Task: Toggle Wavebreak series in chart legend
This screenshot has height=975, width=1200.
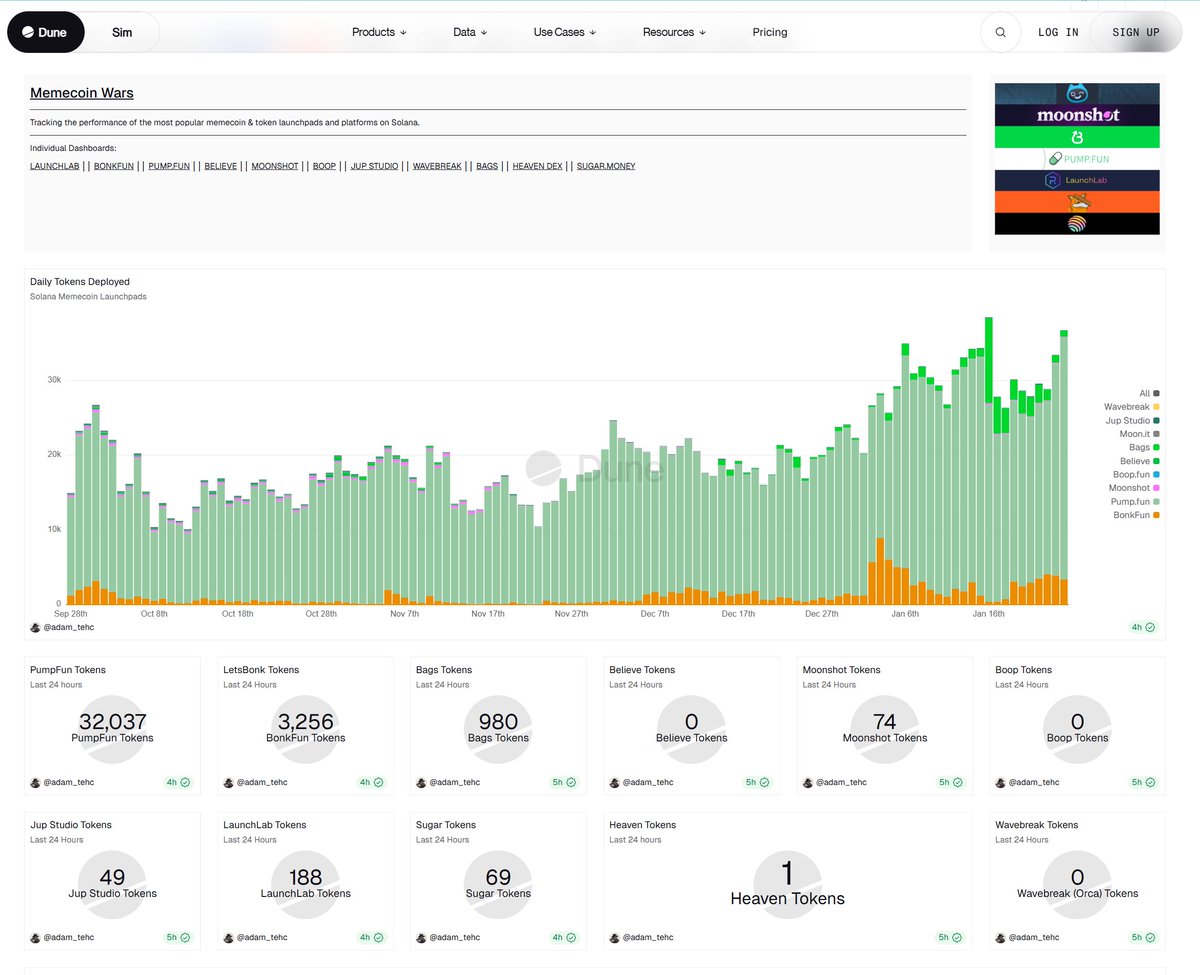Action: [x=1132, y=407]
